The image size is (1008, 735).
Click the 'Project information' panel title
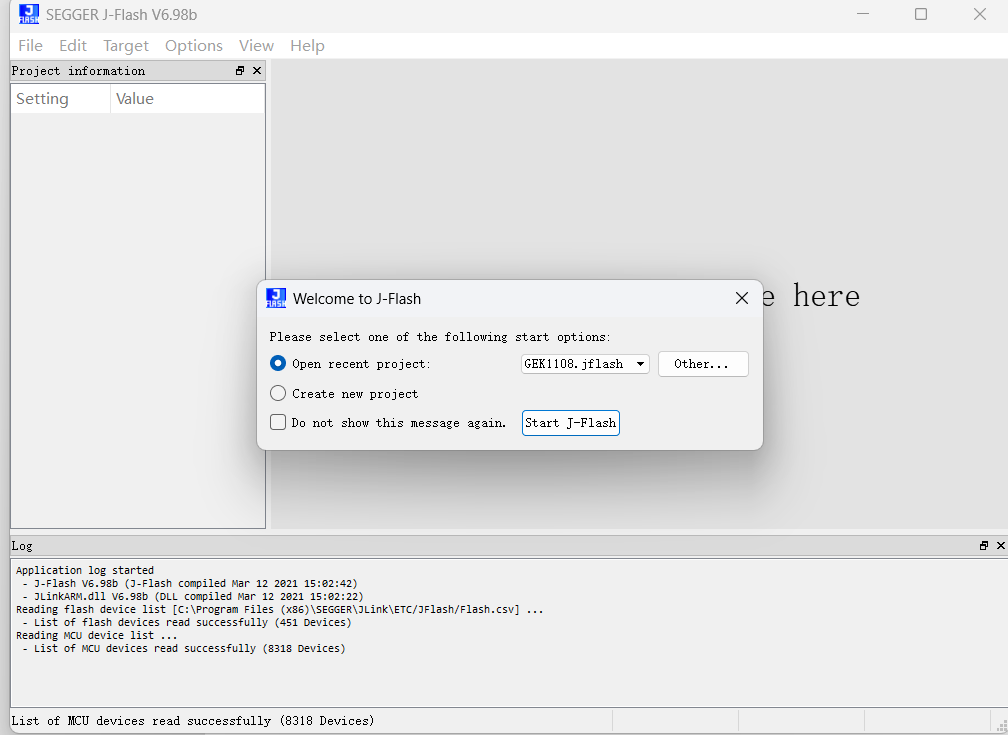tap(78, 71)
